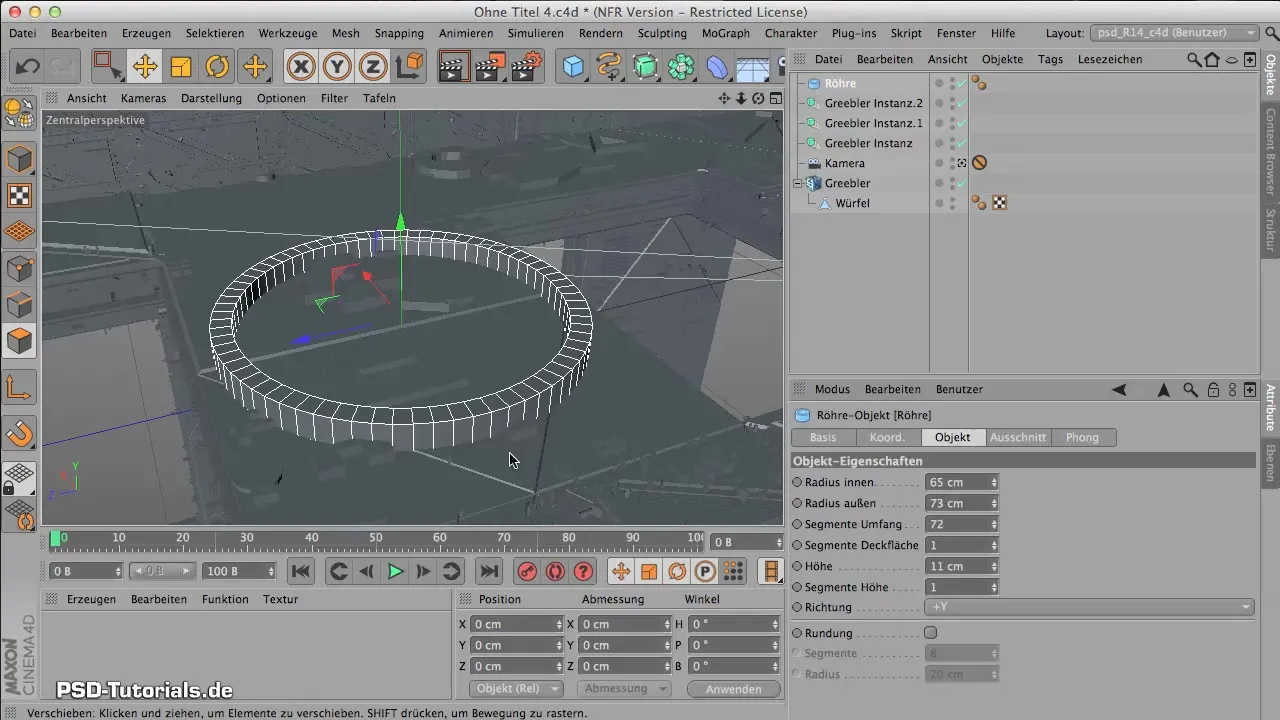Open the Objekt (Rel) dropdown
The image size is (1280, 720).
[515, 689]
